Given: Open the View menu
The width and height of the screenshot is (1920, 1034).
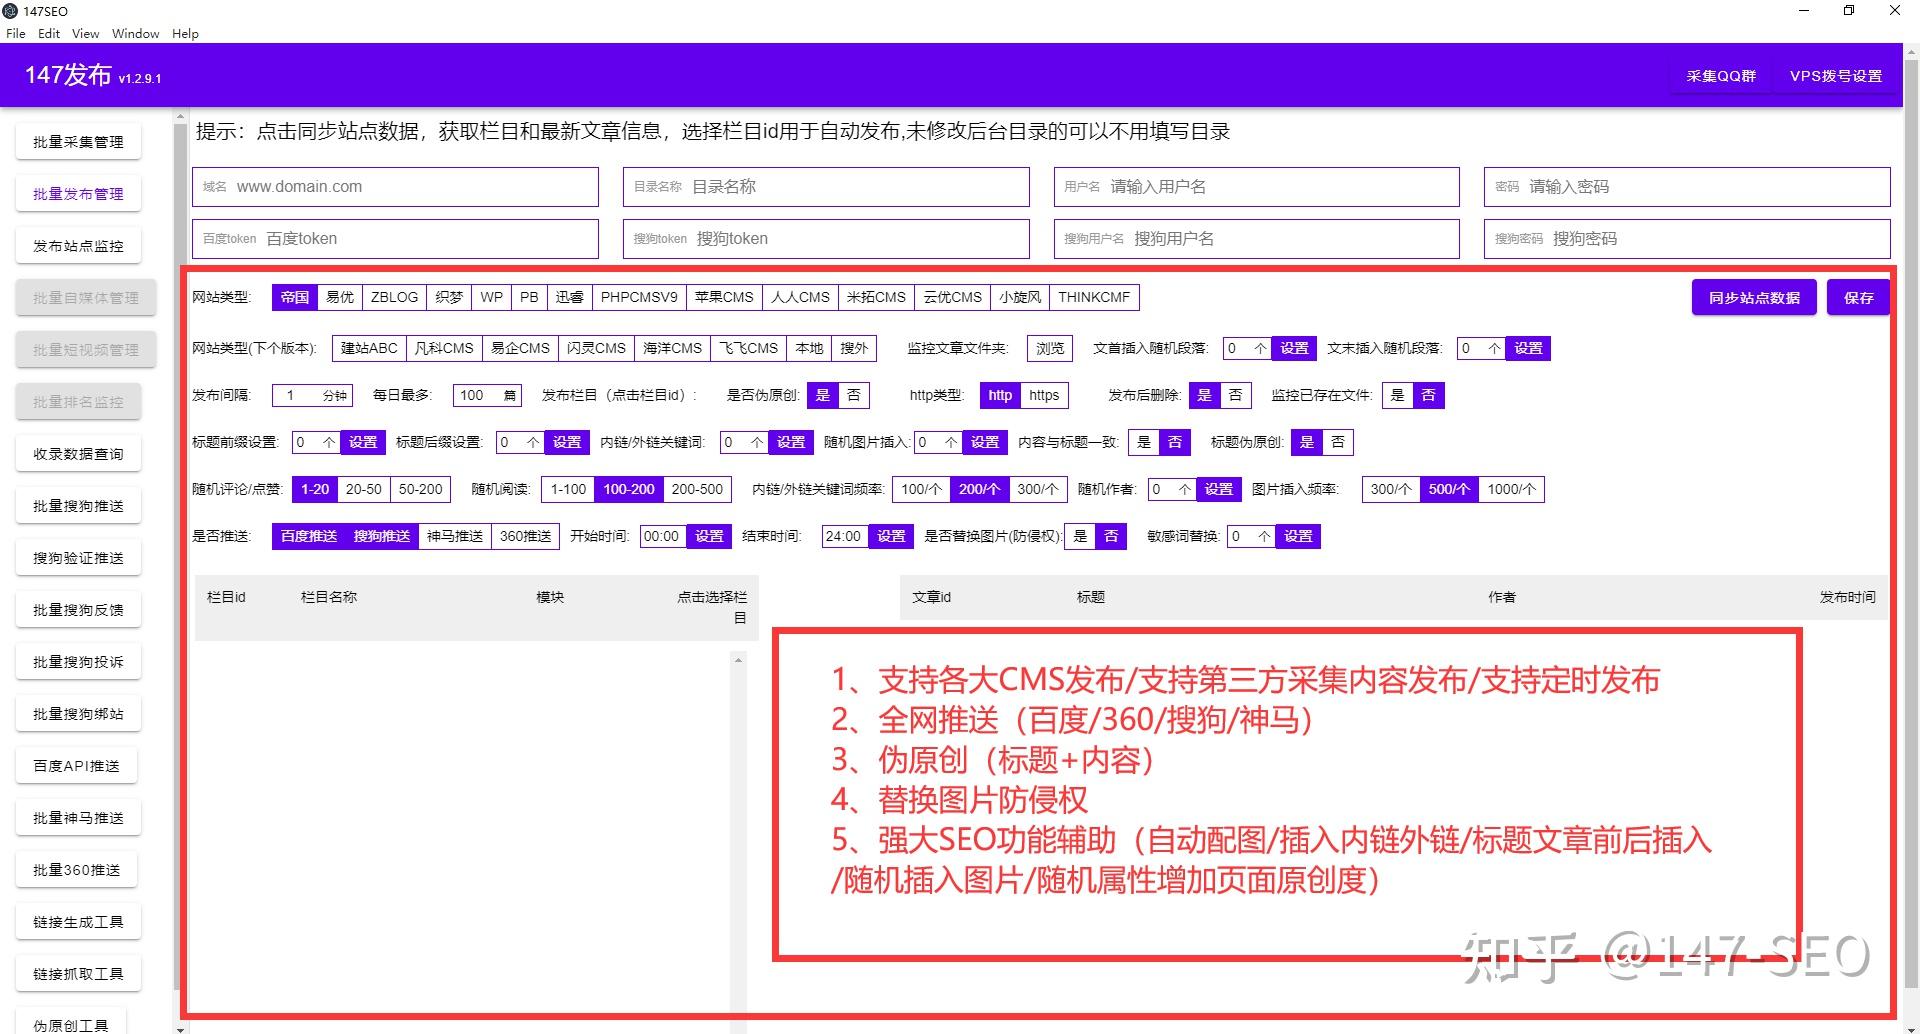Looking at the screenshot, I should pyautogui.click(x=84, y=33).
